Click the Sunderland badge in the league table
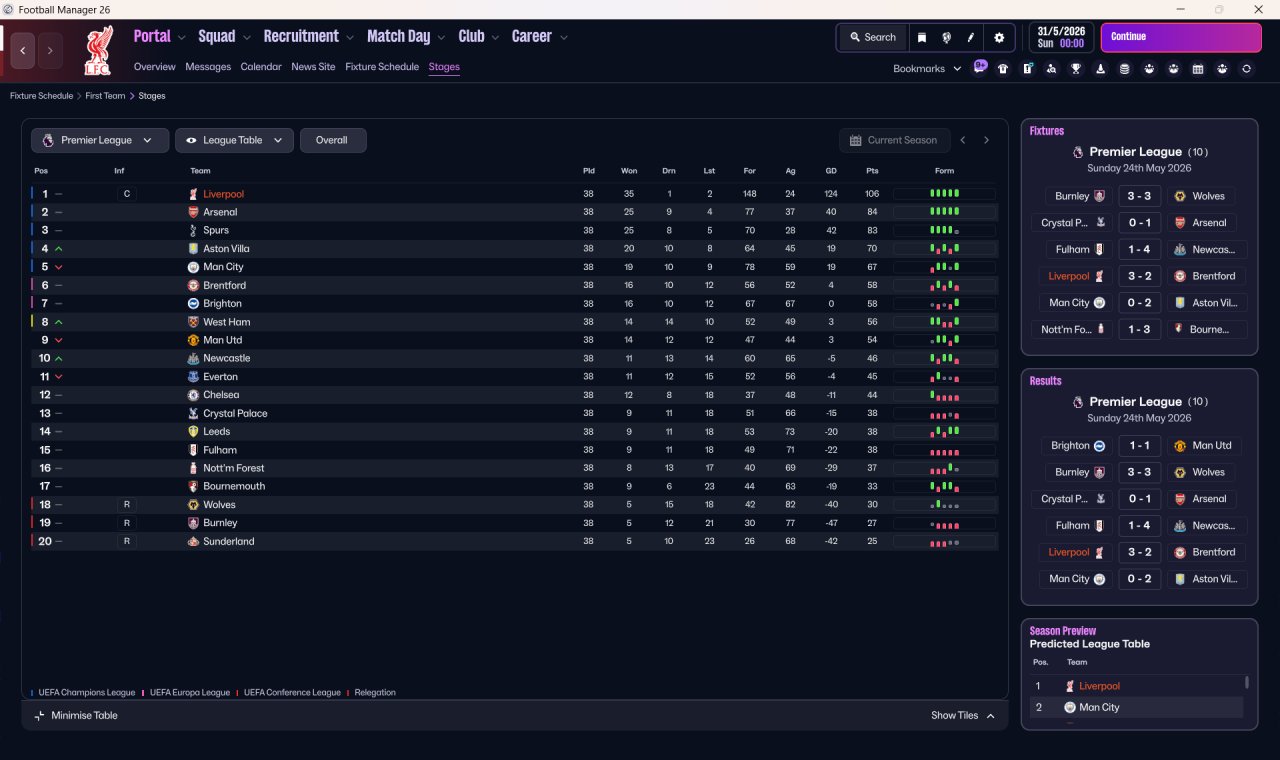 click(194, 541)
